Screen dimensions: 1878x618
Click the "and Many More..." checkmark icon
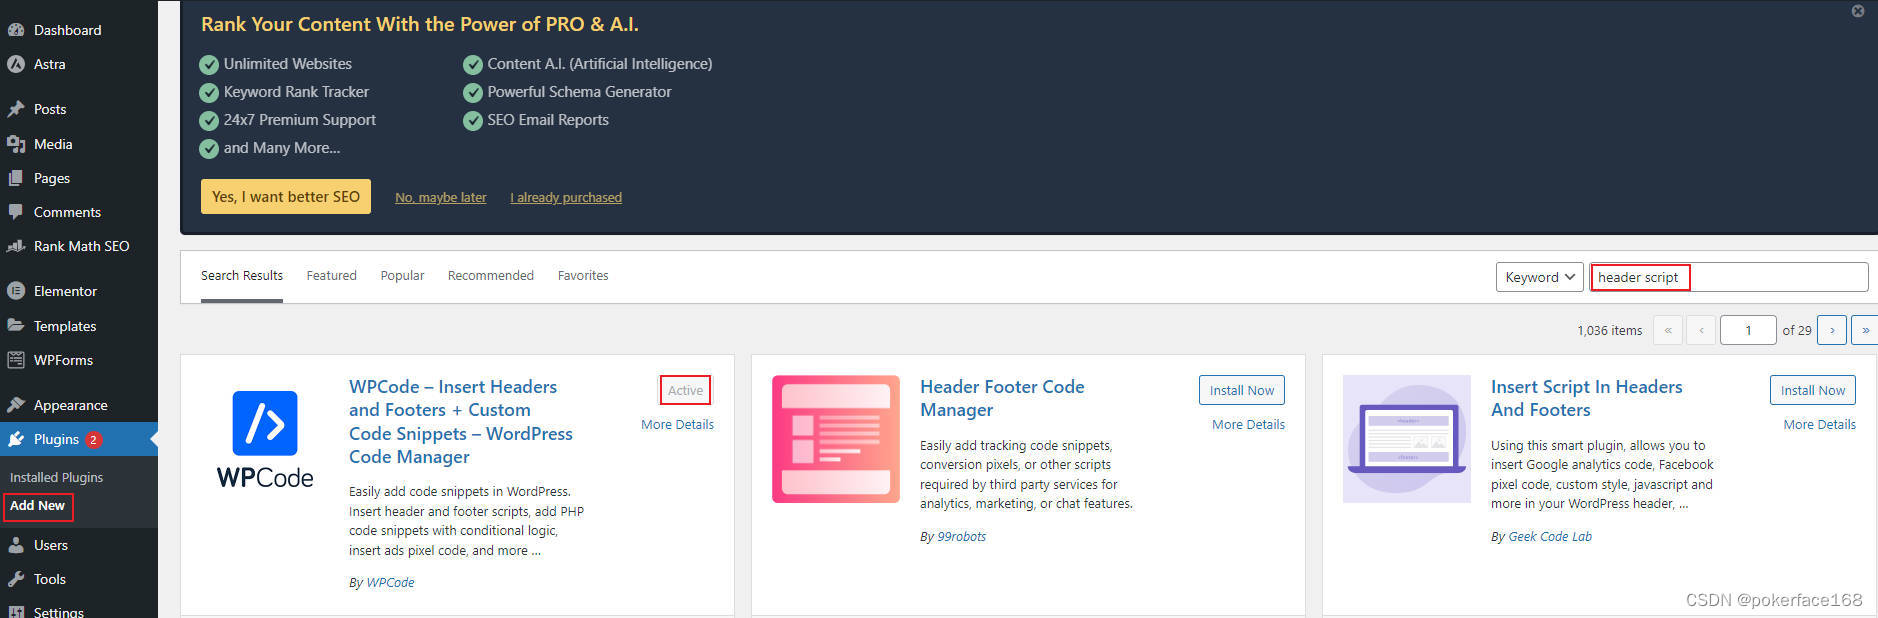pos(209,149)
